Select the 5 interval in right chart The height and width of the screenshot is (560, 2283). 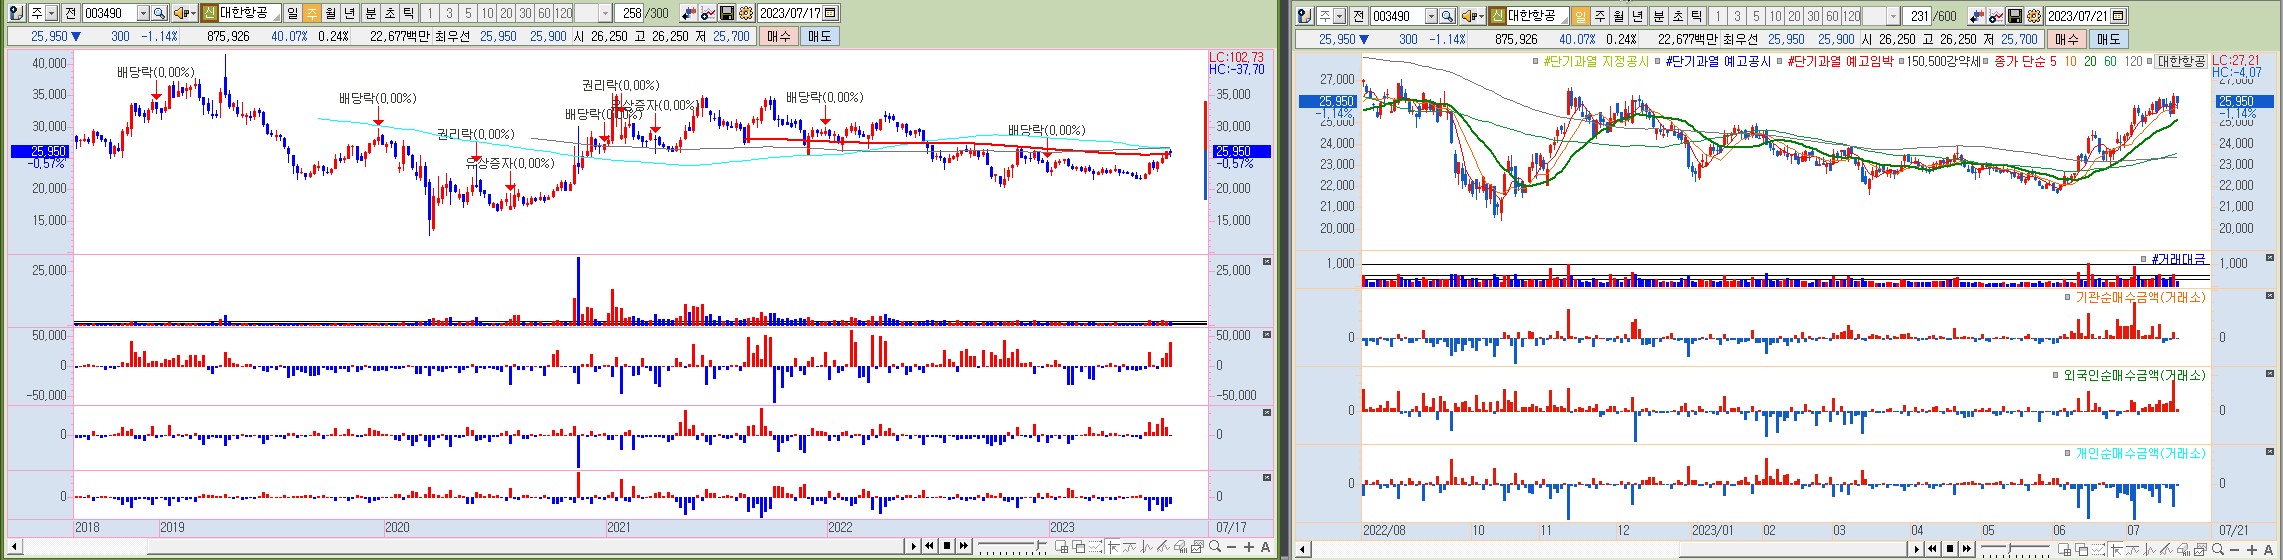pyautogui.click(x=1756, y=15)
